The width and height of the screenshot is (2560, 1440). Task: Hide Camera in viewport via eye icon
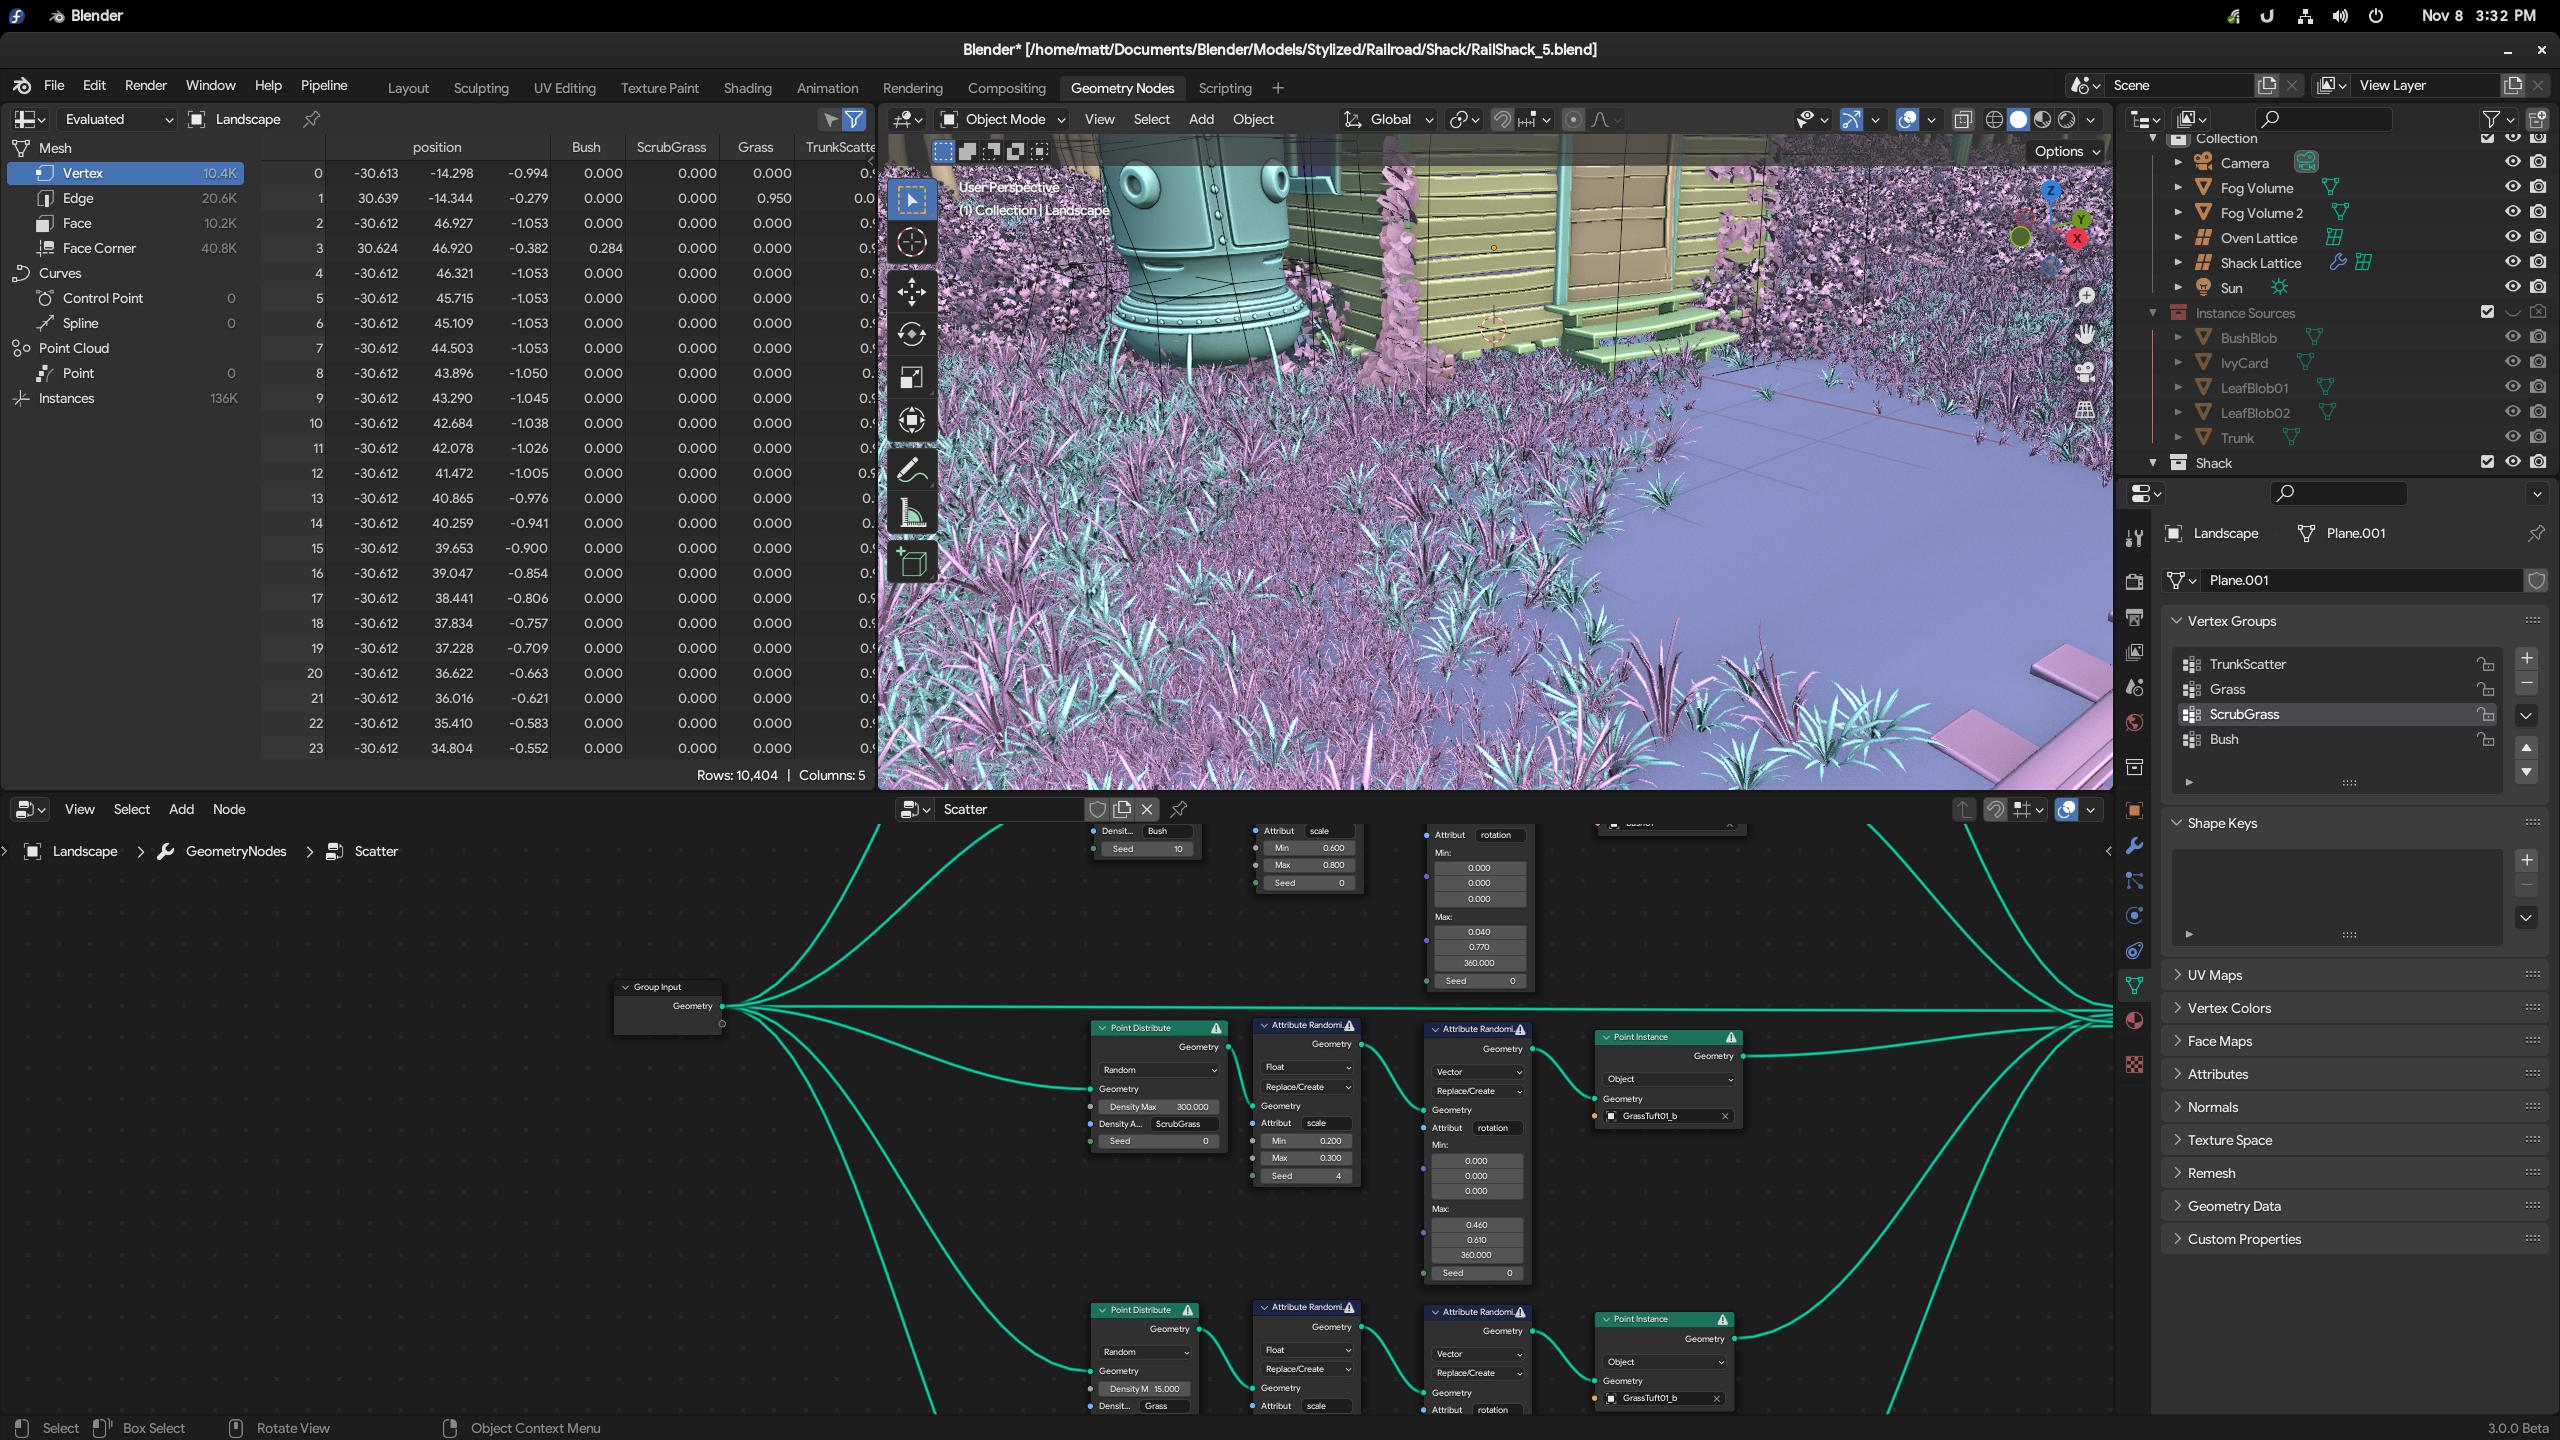[2511, 162]
